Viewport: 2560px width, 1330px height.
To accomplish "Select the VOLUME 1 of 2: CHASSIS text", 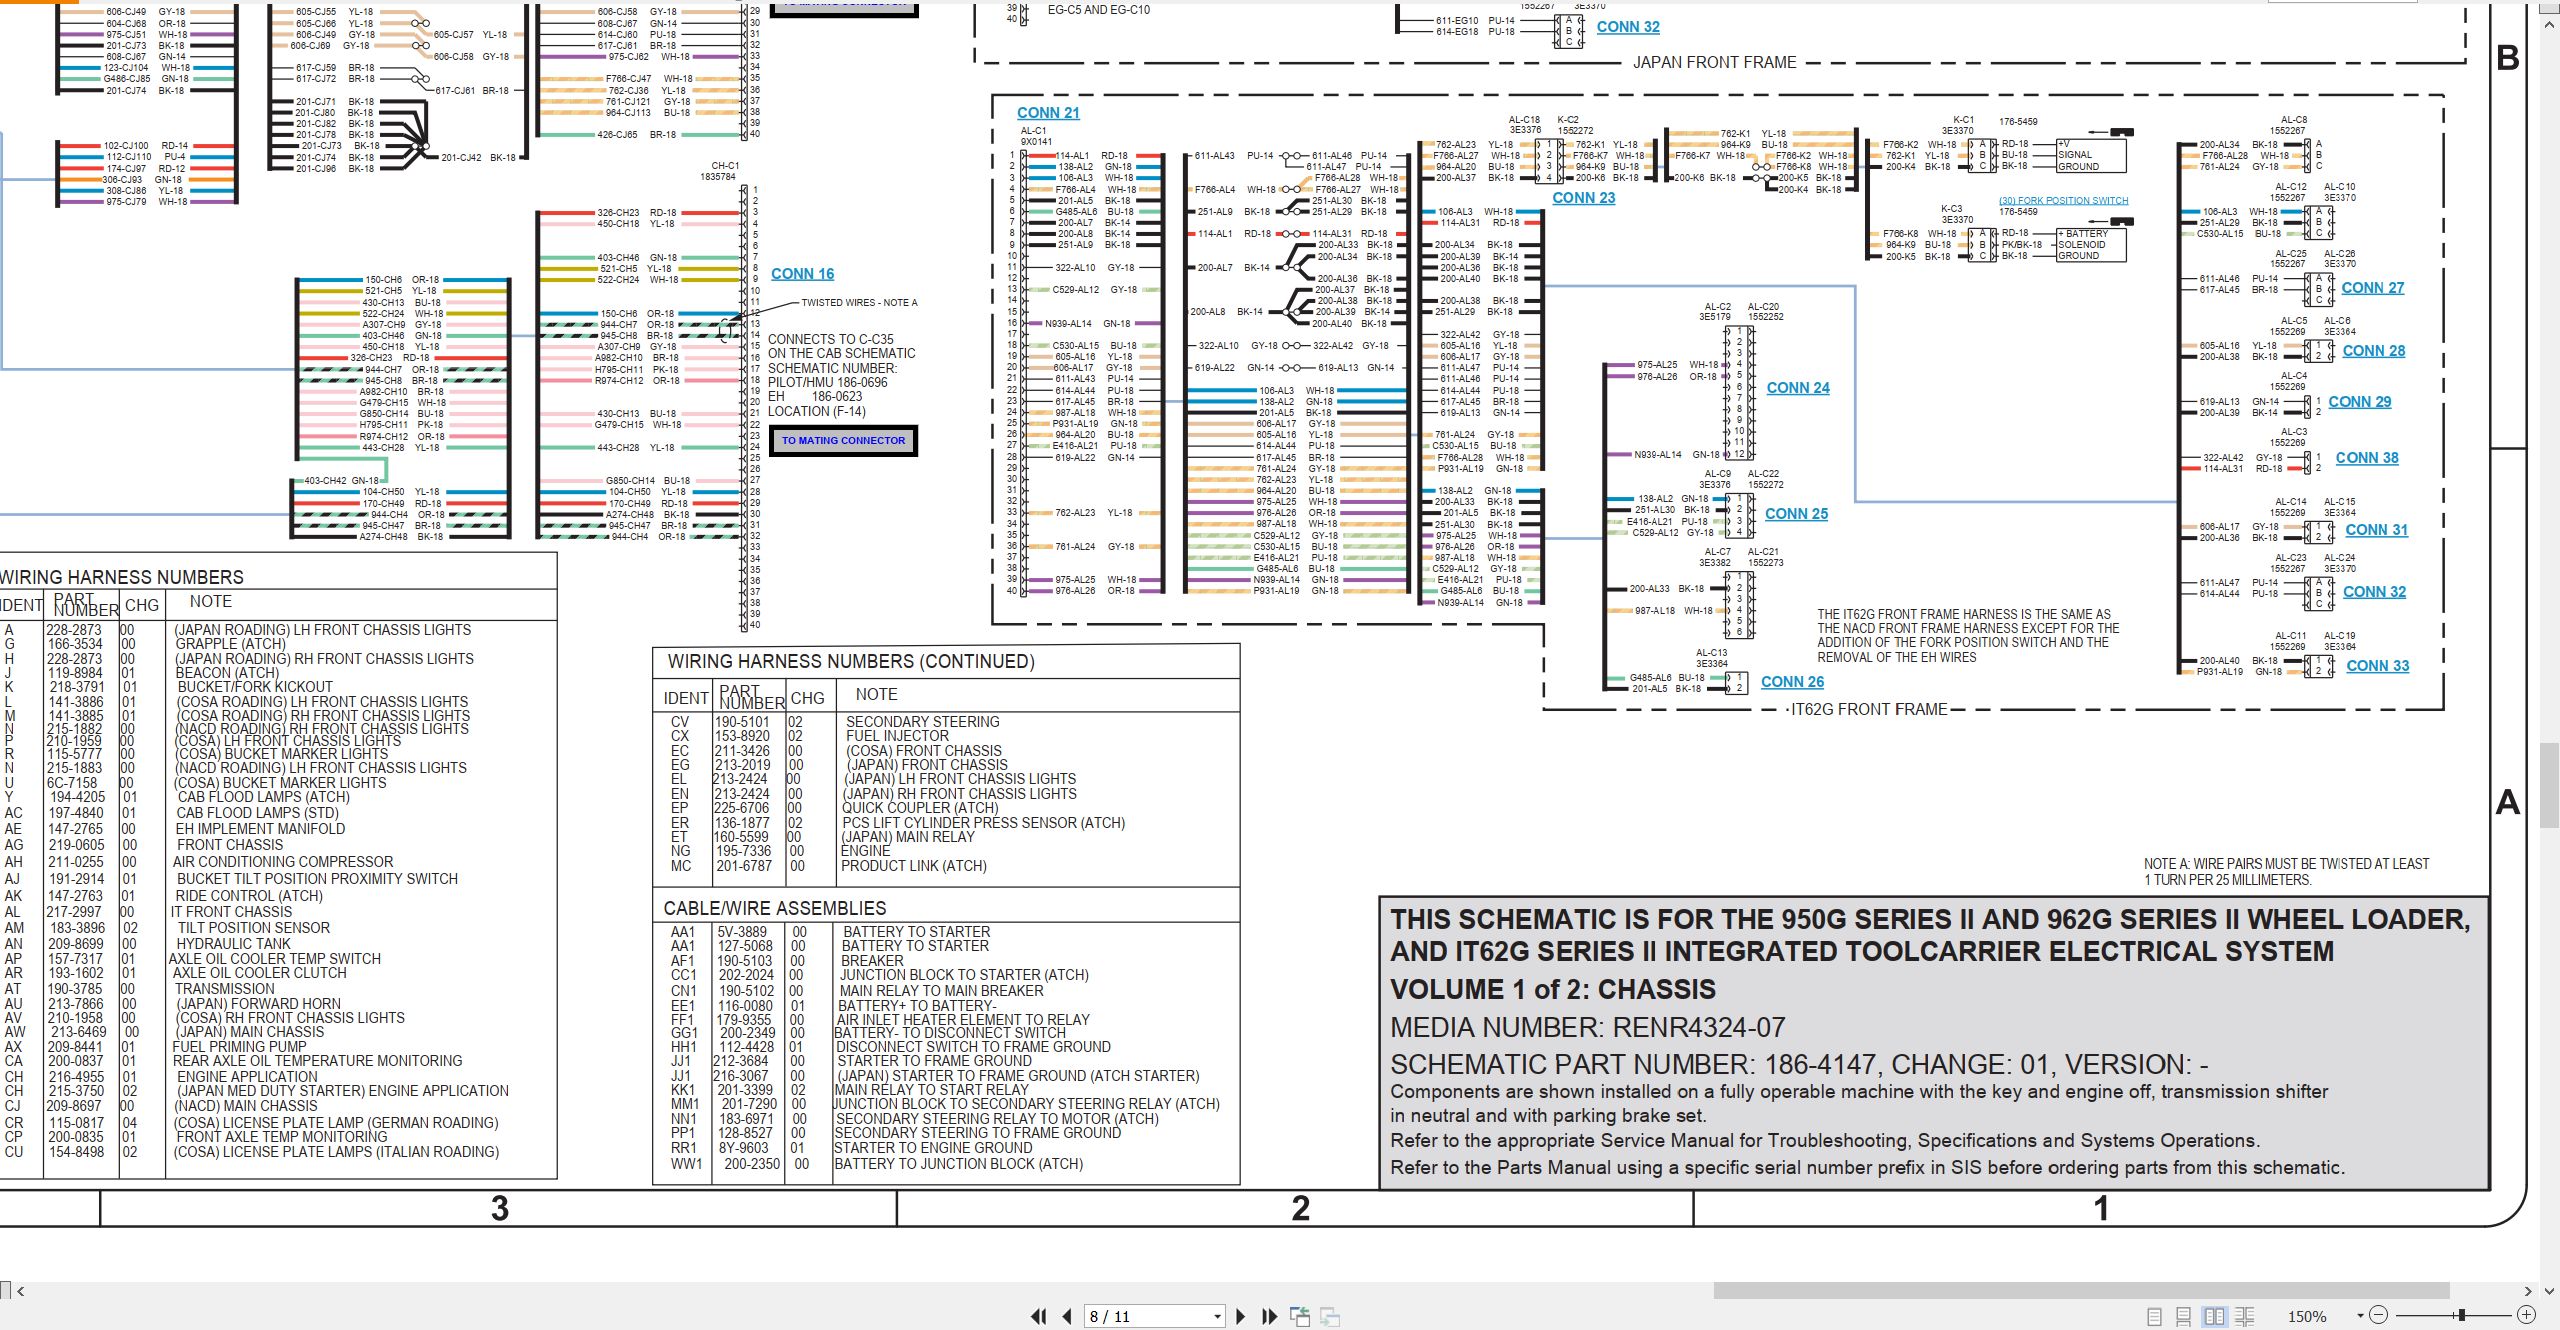I will [1553, 990].
